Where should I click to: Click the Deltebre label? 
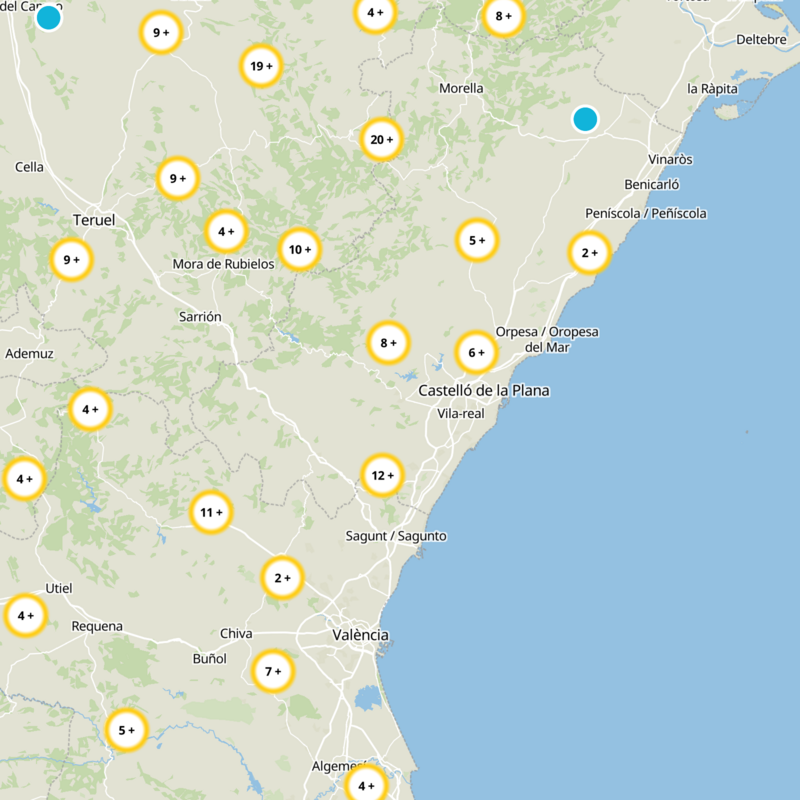[761, 40]
